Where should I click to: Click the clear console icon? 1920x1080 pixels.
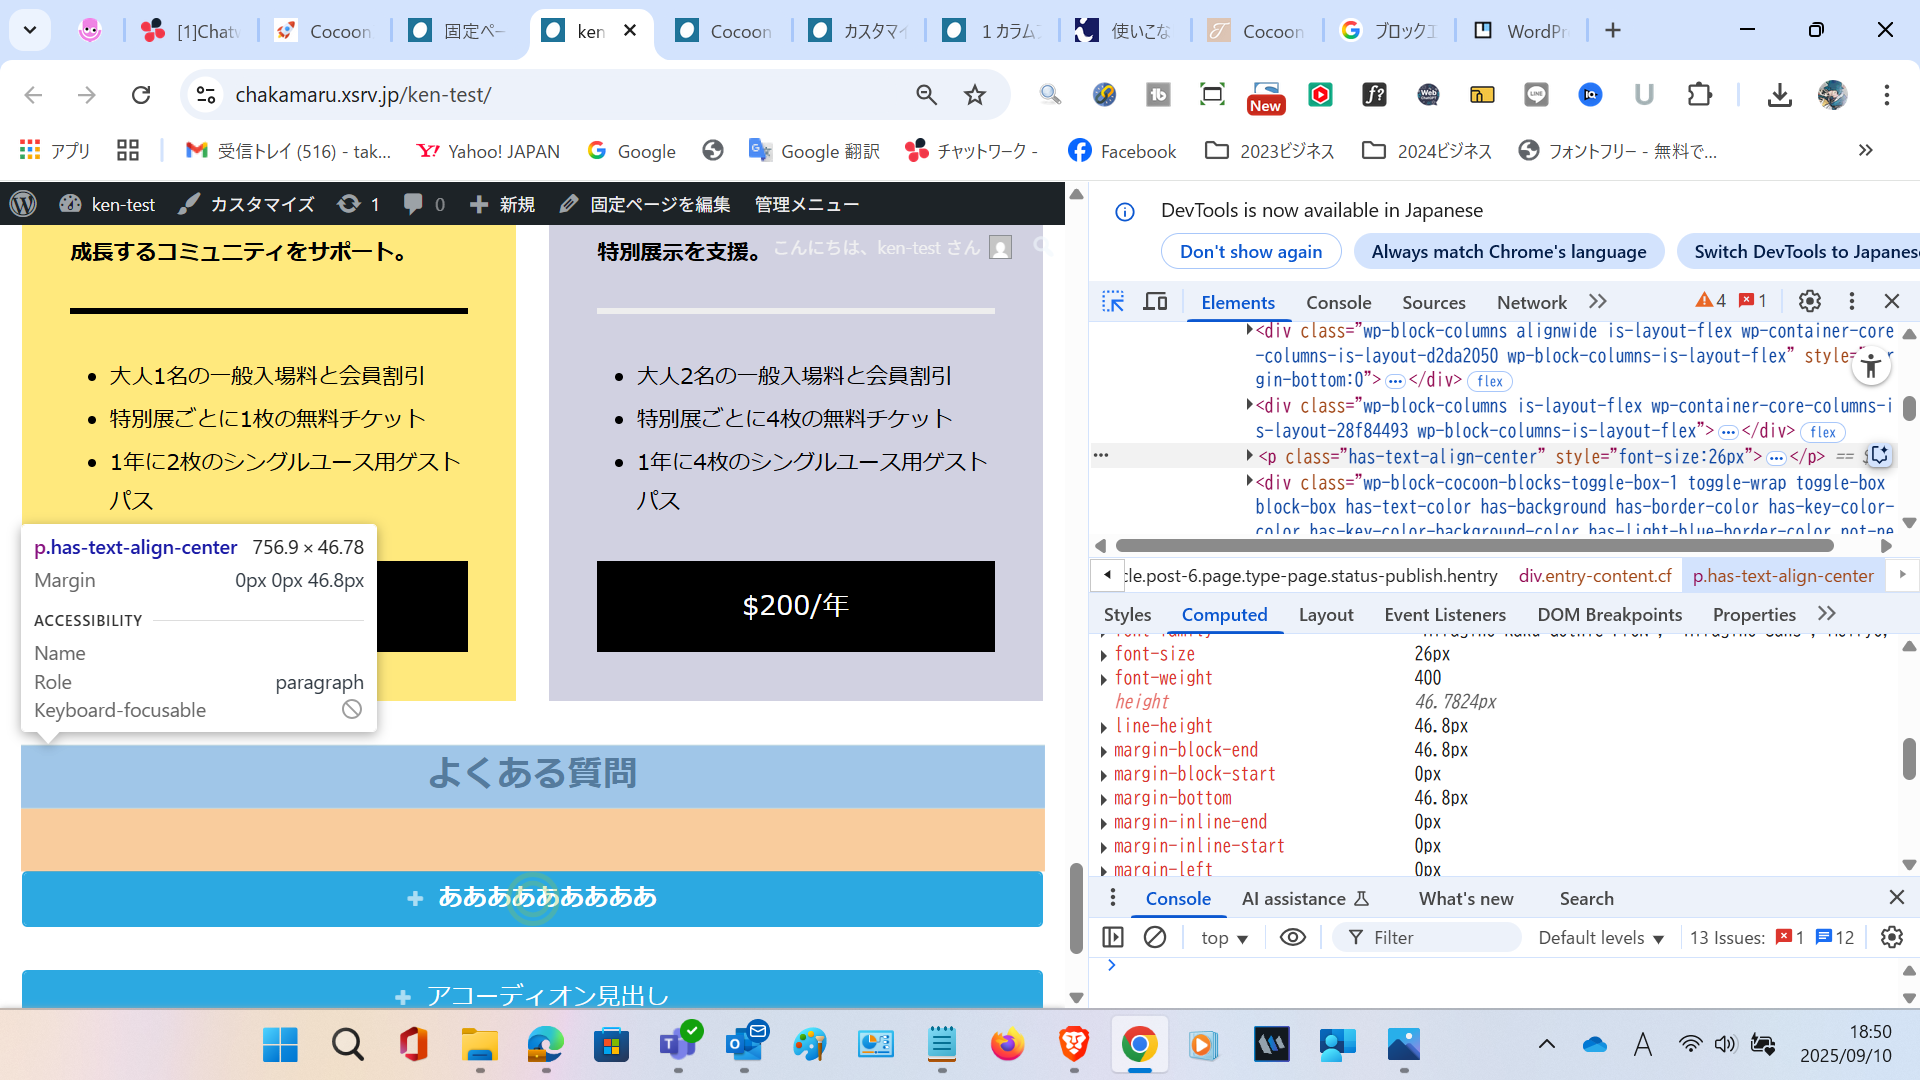pyautogui.click(x=1155, y=937)
